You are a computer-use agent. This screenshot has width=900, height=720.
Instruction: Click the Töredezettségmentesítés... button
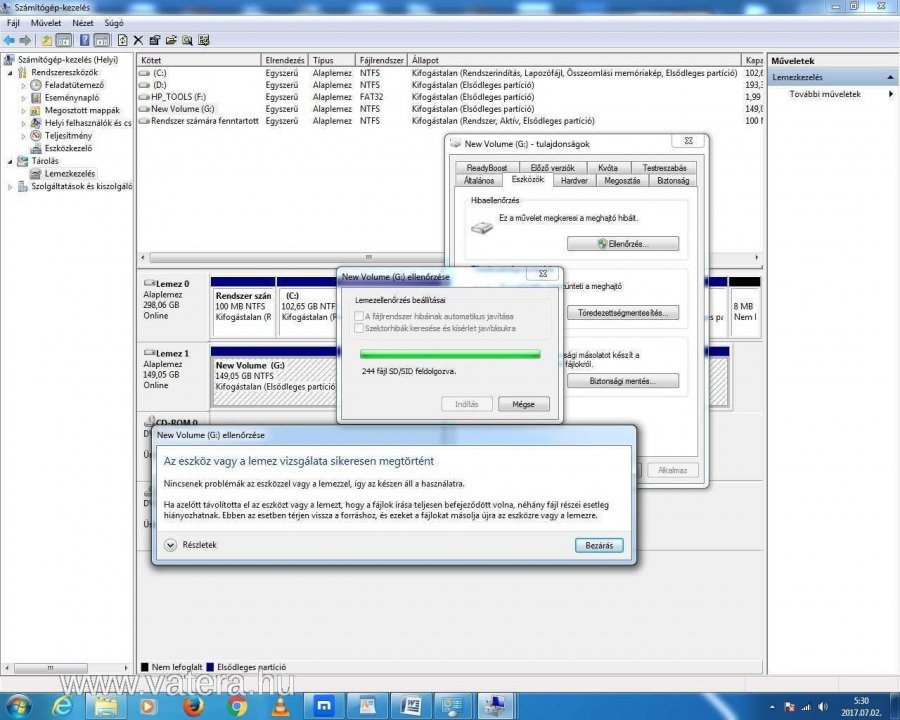pos(623,313)
